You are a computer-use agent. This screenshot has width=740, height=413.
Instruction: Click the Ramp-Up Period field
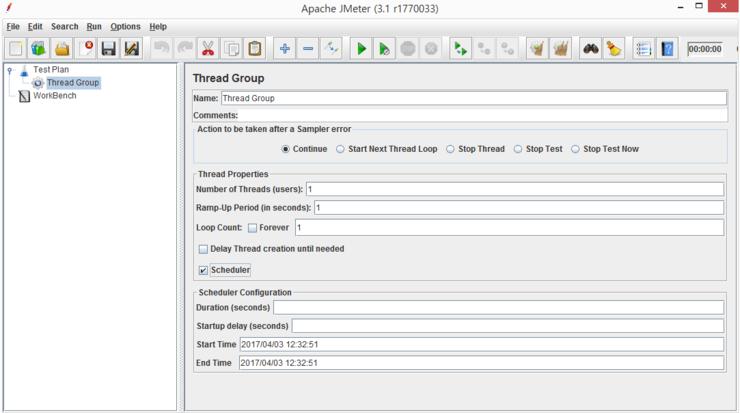coord(519,208)
